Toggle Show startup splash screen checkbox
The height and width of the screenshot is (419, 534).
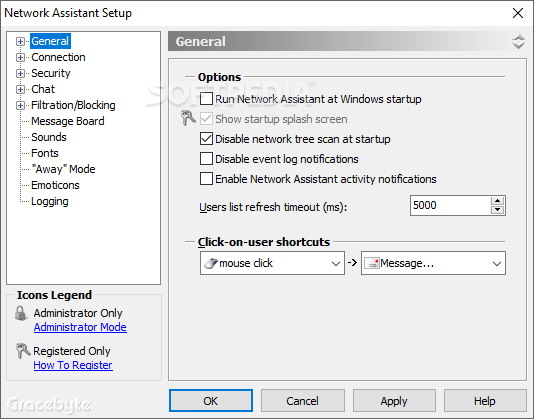206,119
